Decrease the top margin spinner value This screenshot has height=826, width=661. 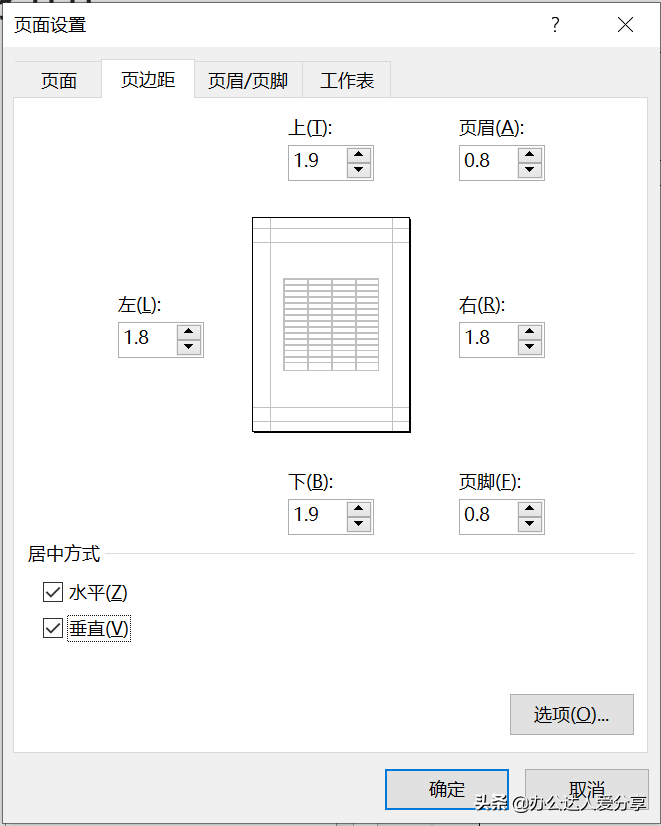point(359,170)
